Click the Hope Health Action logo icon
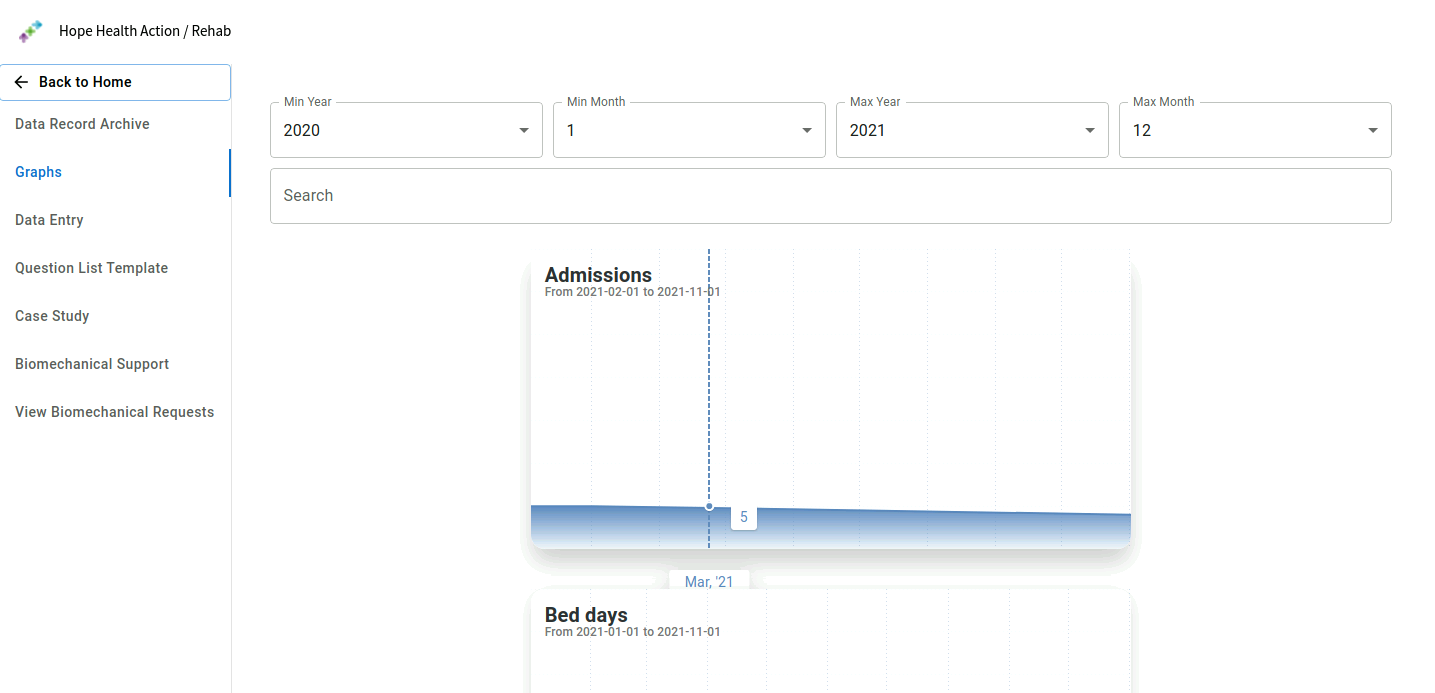Screen dimensions: 1435x693 pyautogui.click(x=31, y=31)
